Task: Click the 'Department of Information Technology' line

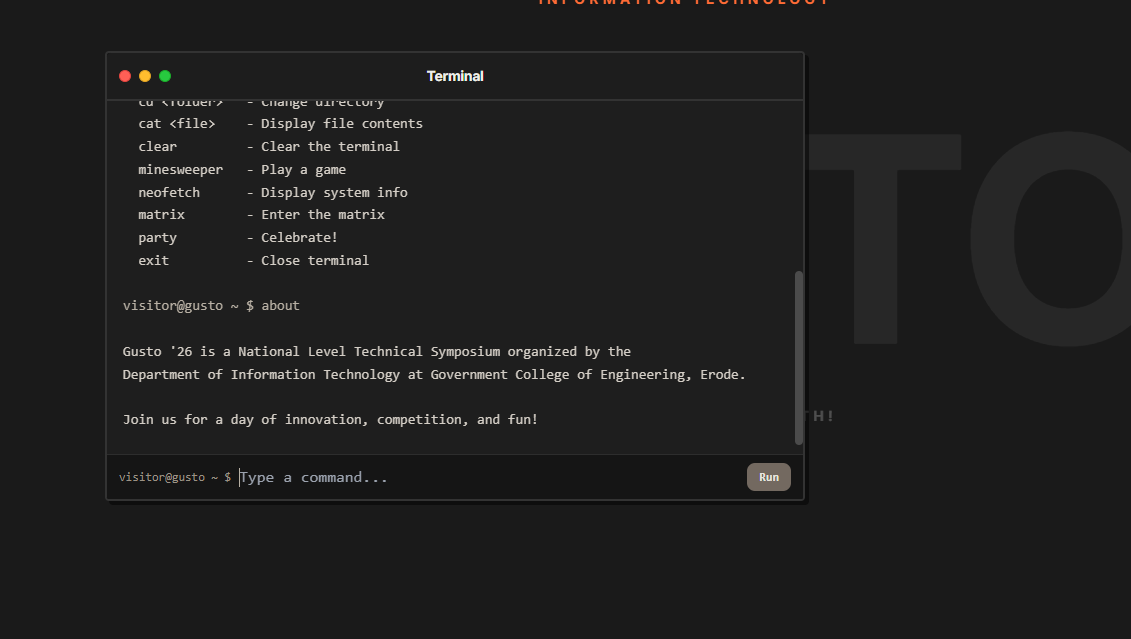Action: (x=434, y=374)
